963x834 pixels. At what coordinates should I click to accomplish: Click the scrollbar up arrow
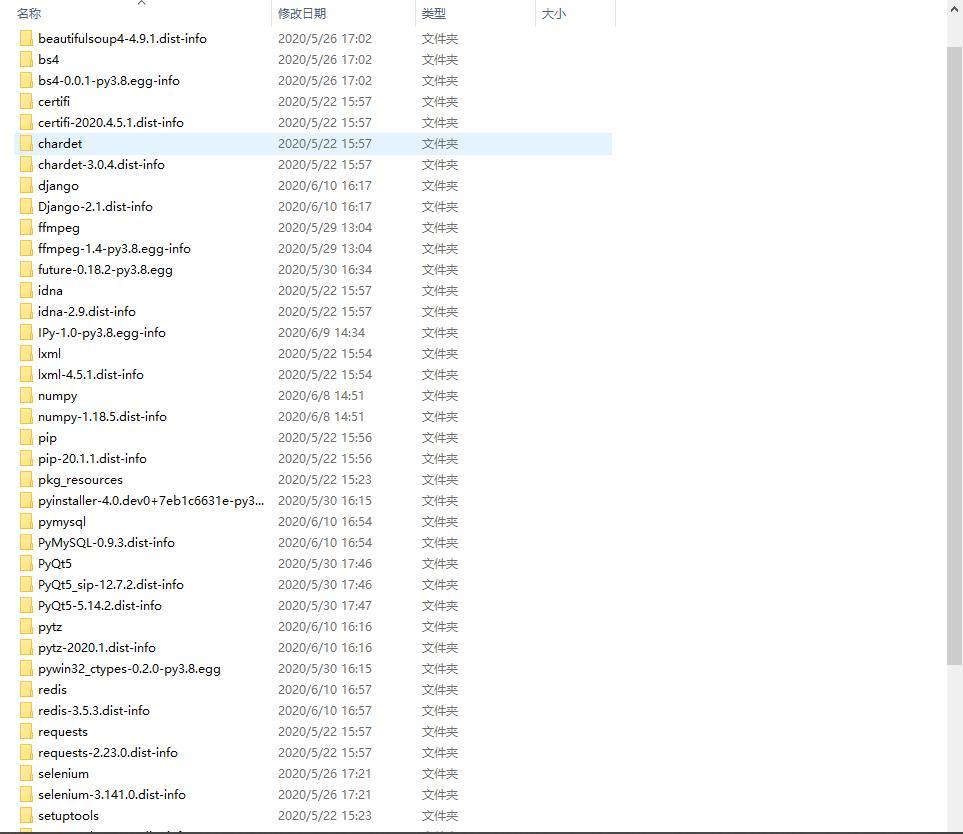pyautogui.click(x=954, y=7)
